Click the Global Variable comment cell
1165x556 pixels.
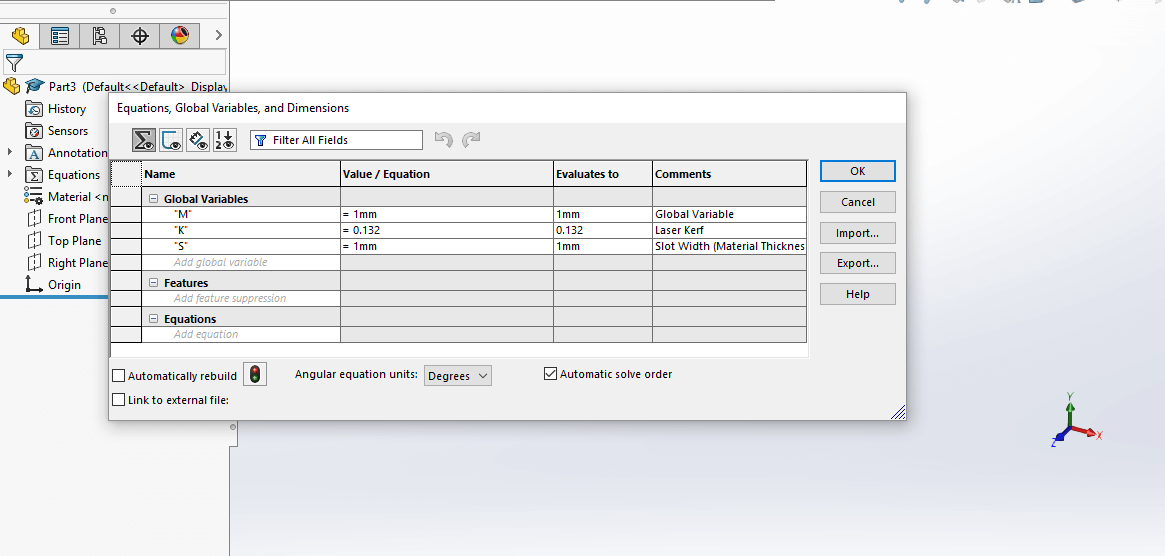point(730,214)
